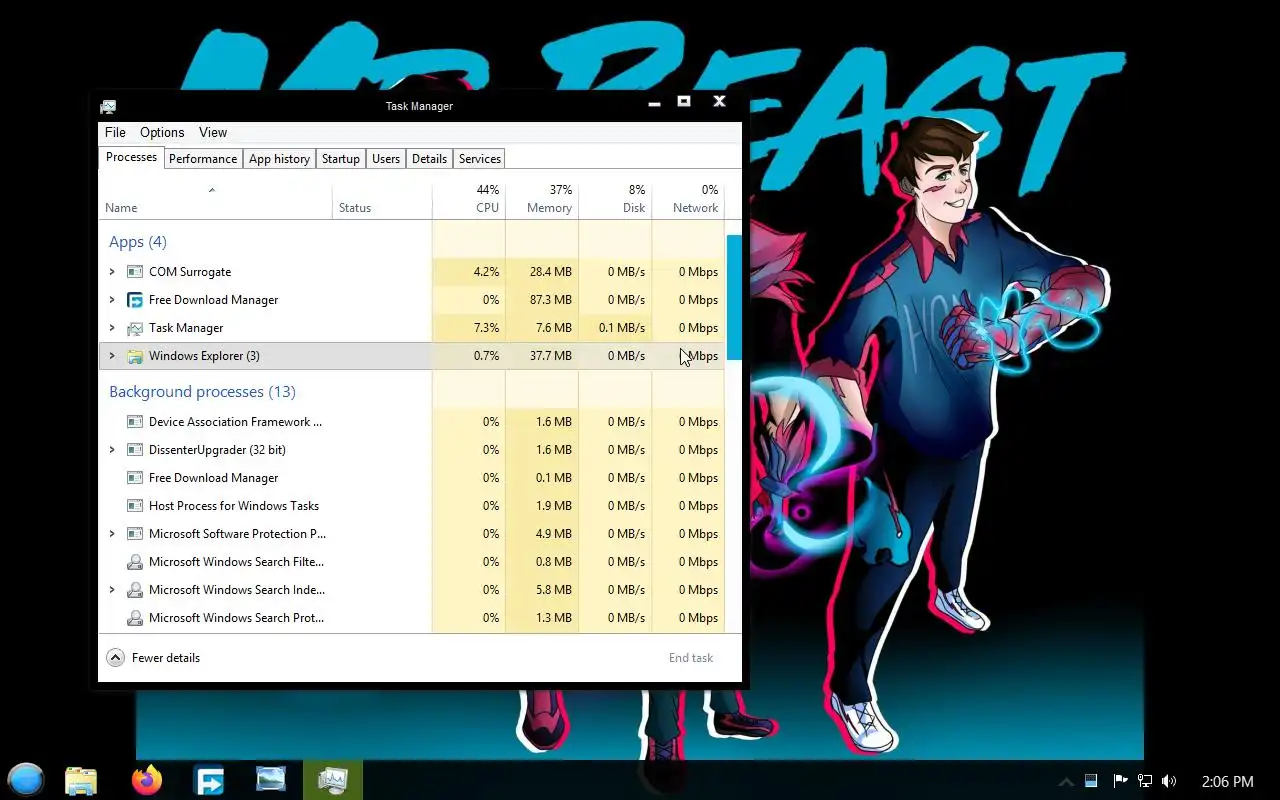This screenshot has height=800, width=1280.
Task: Click the Microsoft Software Protection process icon
Action: (135, 534)
